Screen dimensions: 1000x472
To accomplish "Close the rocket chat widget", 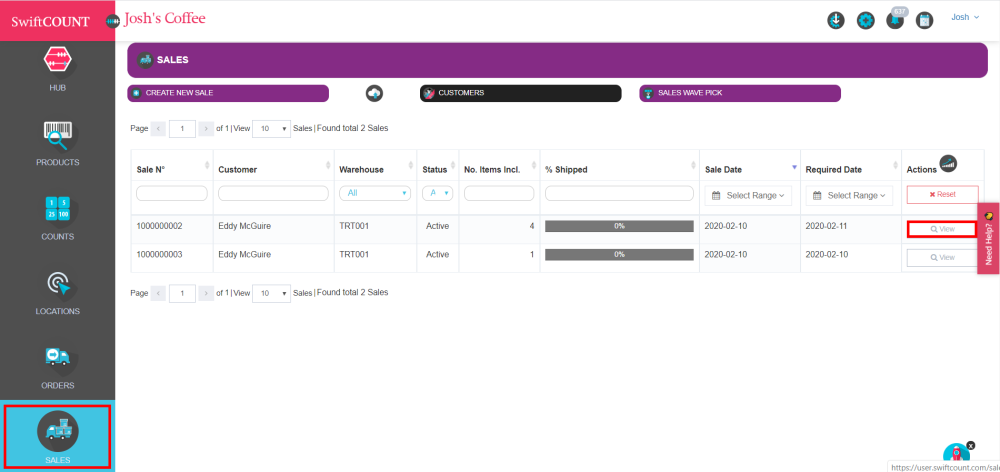I will (x=971, y=445).
